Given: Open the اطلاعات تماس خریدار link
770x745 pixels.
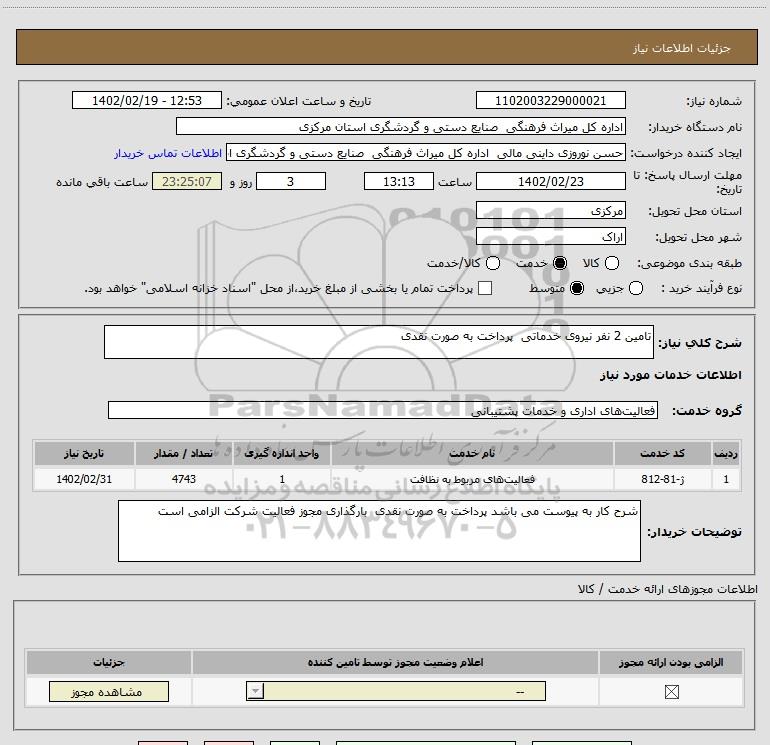Looking at the screenshot, I should tap(168, 153).
